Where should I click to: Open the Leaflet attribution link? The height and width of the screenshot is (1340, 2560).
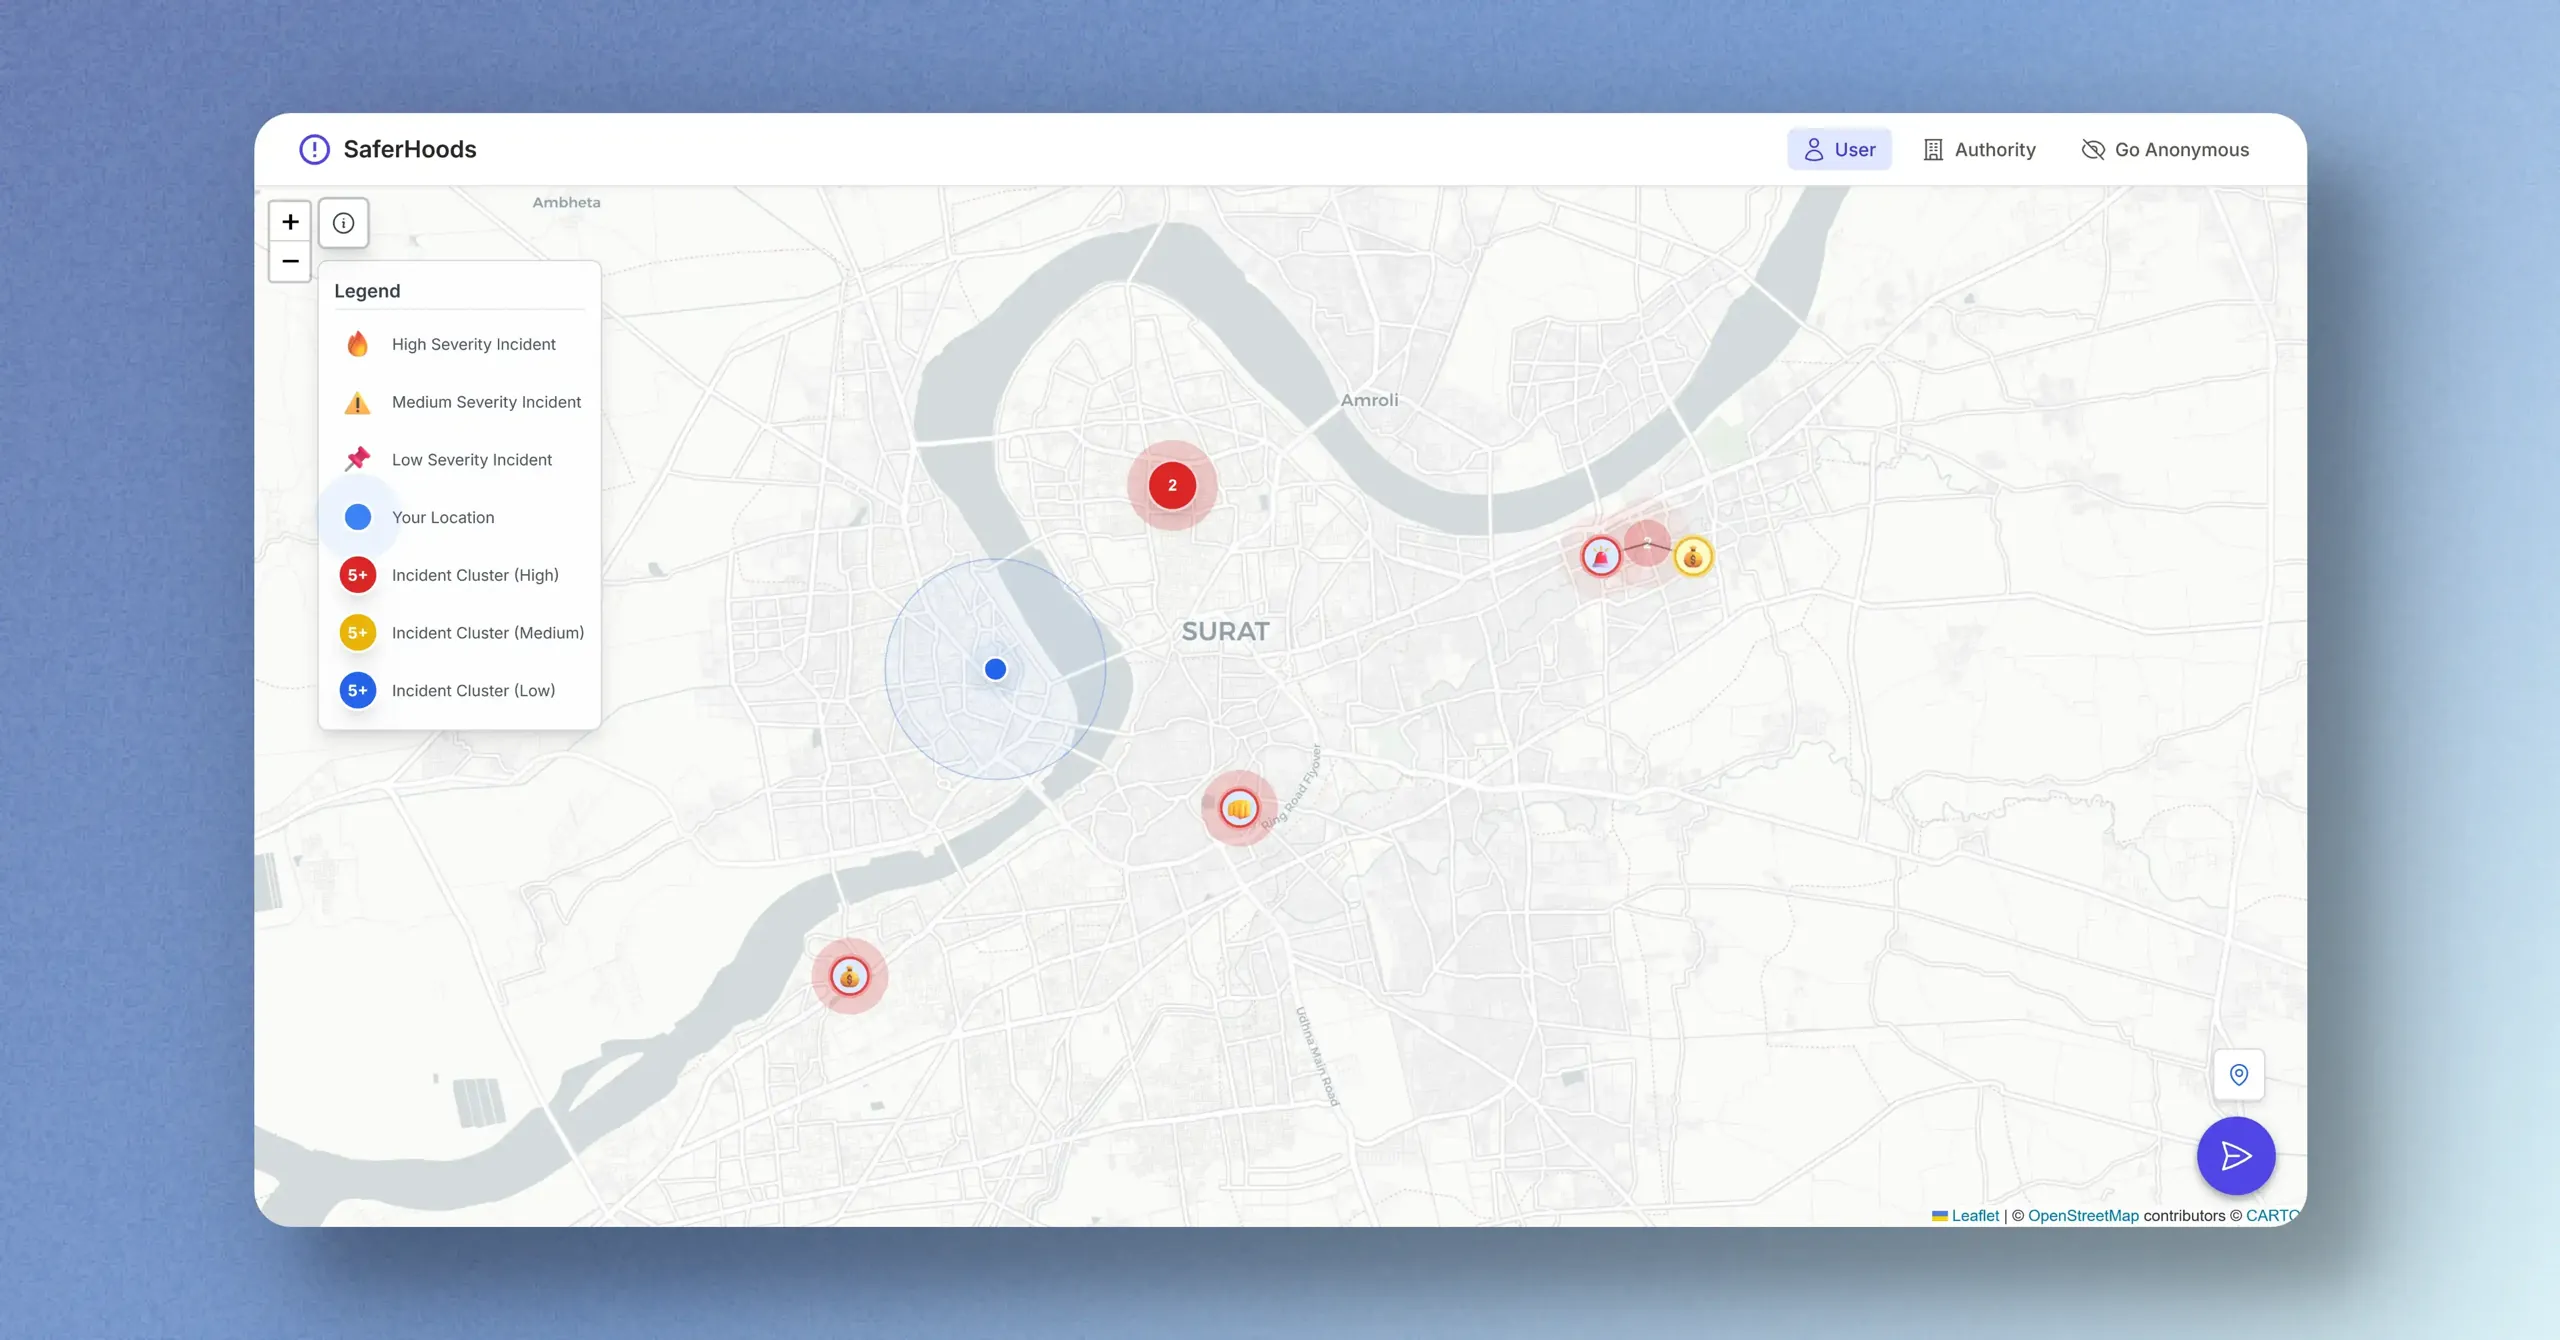pos(1975,1216)
